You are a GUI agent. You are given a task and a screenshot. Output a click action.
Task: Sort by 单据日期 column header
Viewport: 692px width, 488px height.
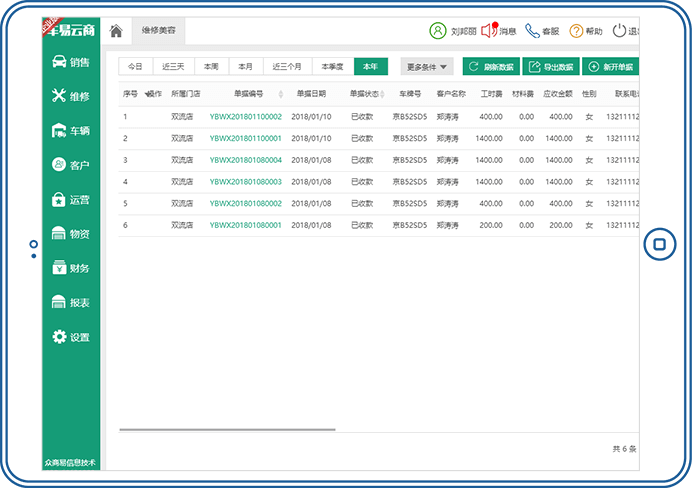coord(311,94)
